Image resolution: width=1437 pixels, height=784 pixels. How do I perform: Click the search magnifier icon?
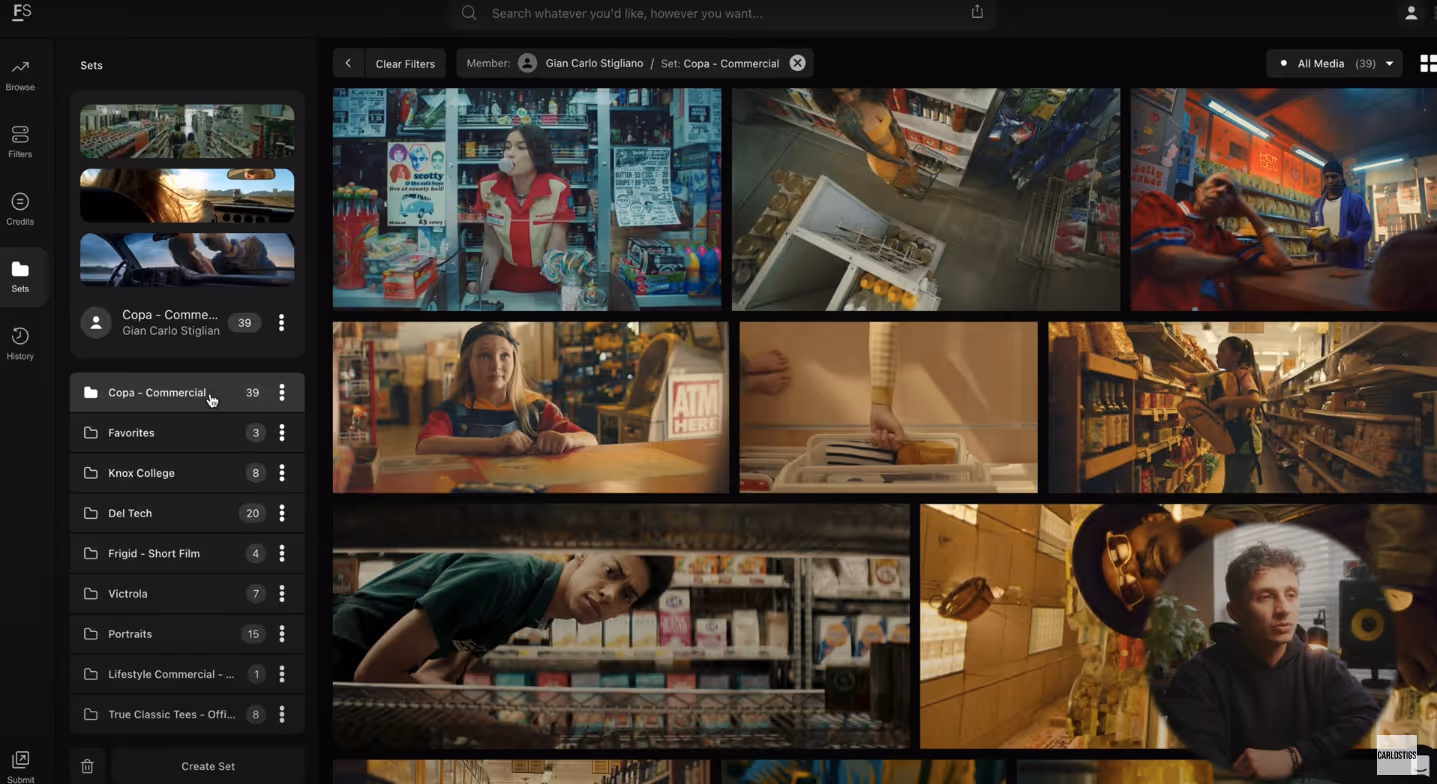469,13
